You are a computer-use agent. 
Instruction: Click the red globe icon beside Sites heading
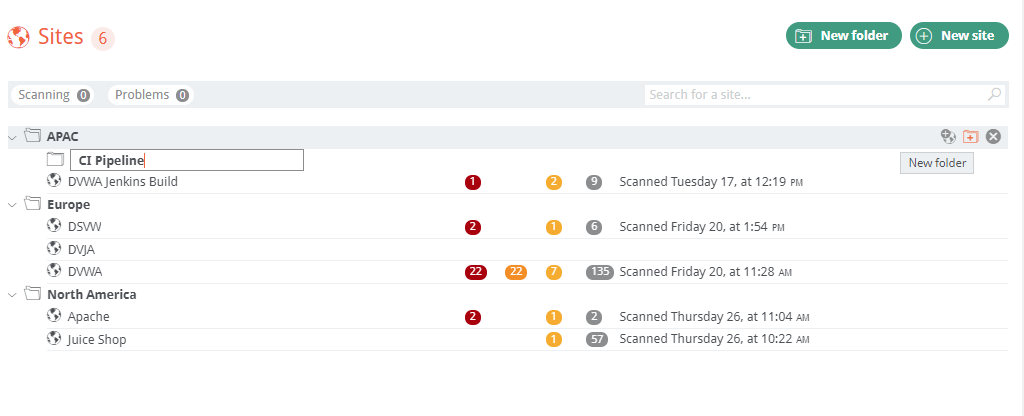click(18, 38)
